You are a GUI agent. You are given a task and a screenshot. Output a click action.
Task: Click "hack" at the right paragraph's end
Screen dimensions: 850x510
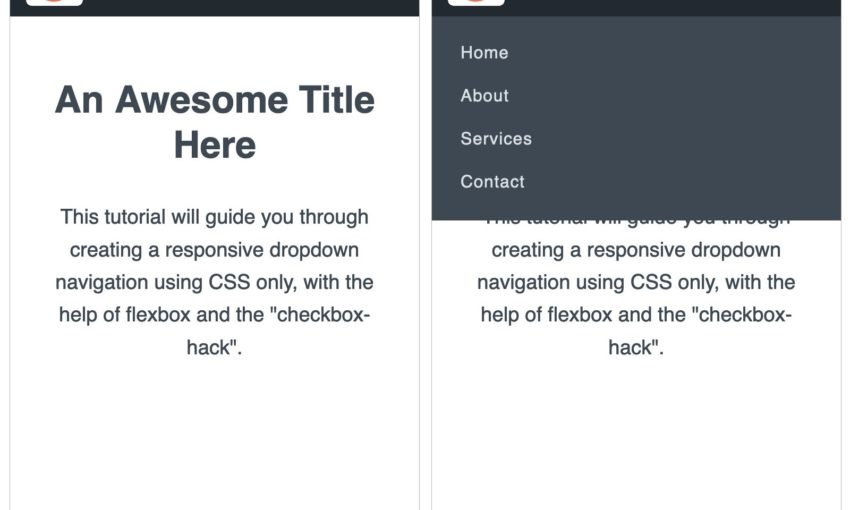[631, 348]
